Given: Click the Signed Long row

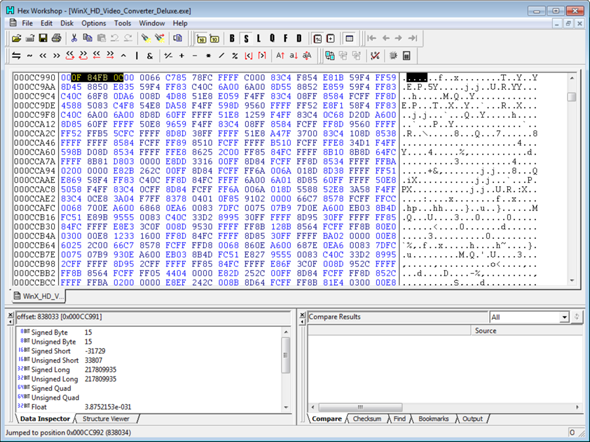Looking at the screenshot, I should coord(150,370).
